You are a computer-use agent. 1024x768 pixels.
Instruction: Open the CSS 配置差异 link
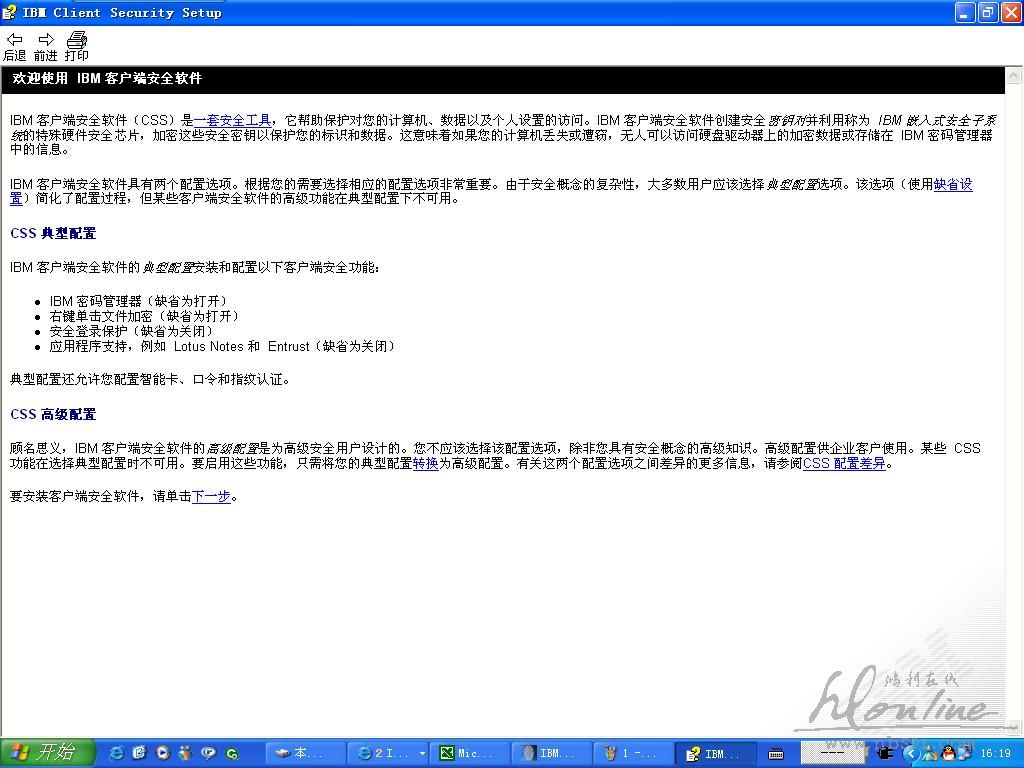coord(844,463)
